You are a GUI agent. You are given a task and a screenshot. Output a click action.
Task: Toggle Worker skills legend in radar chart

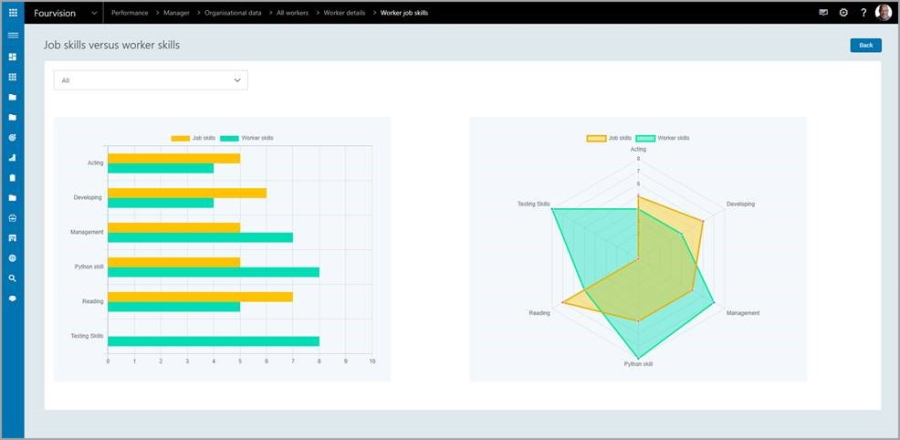point(663,138)
